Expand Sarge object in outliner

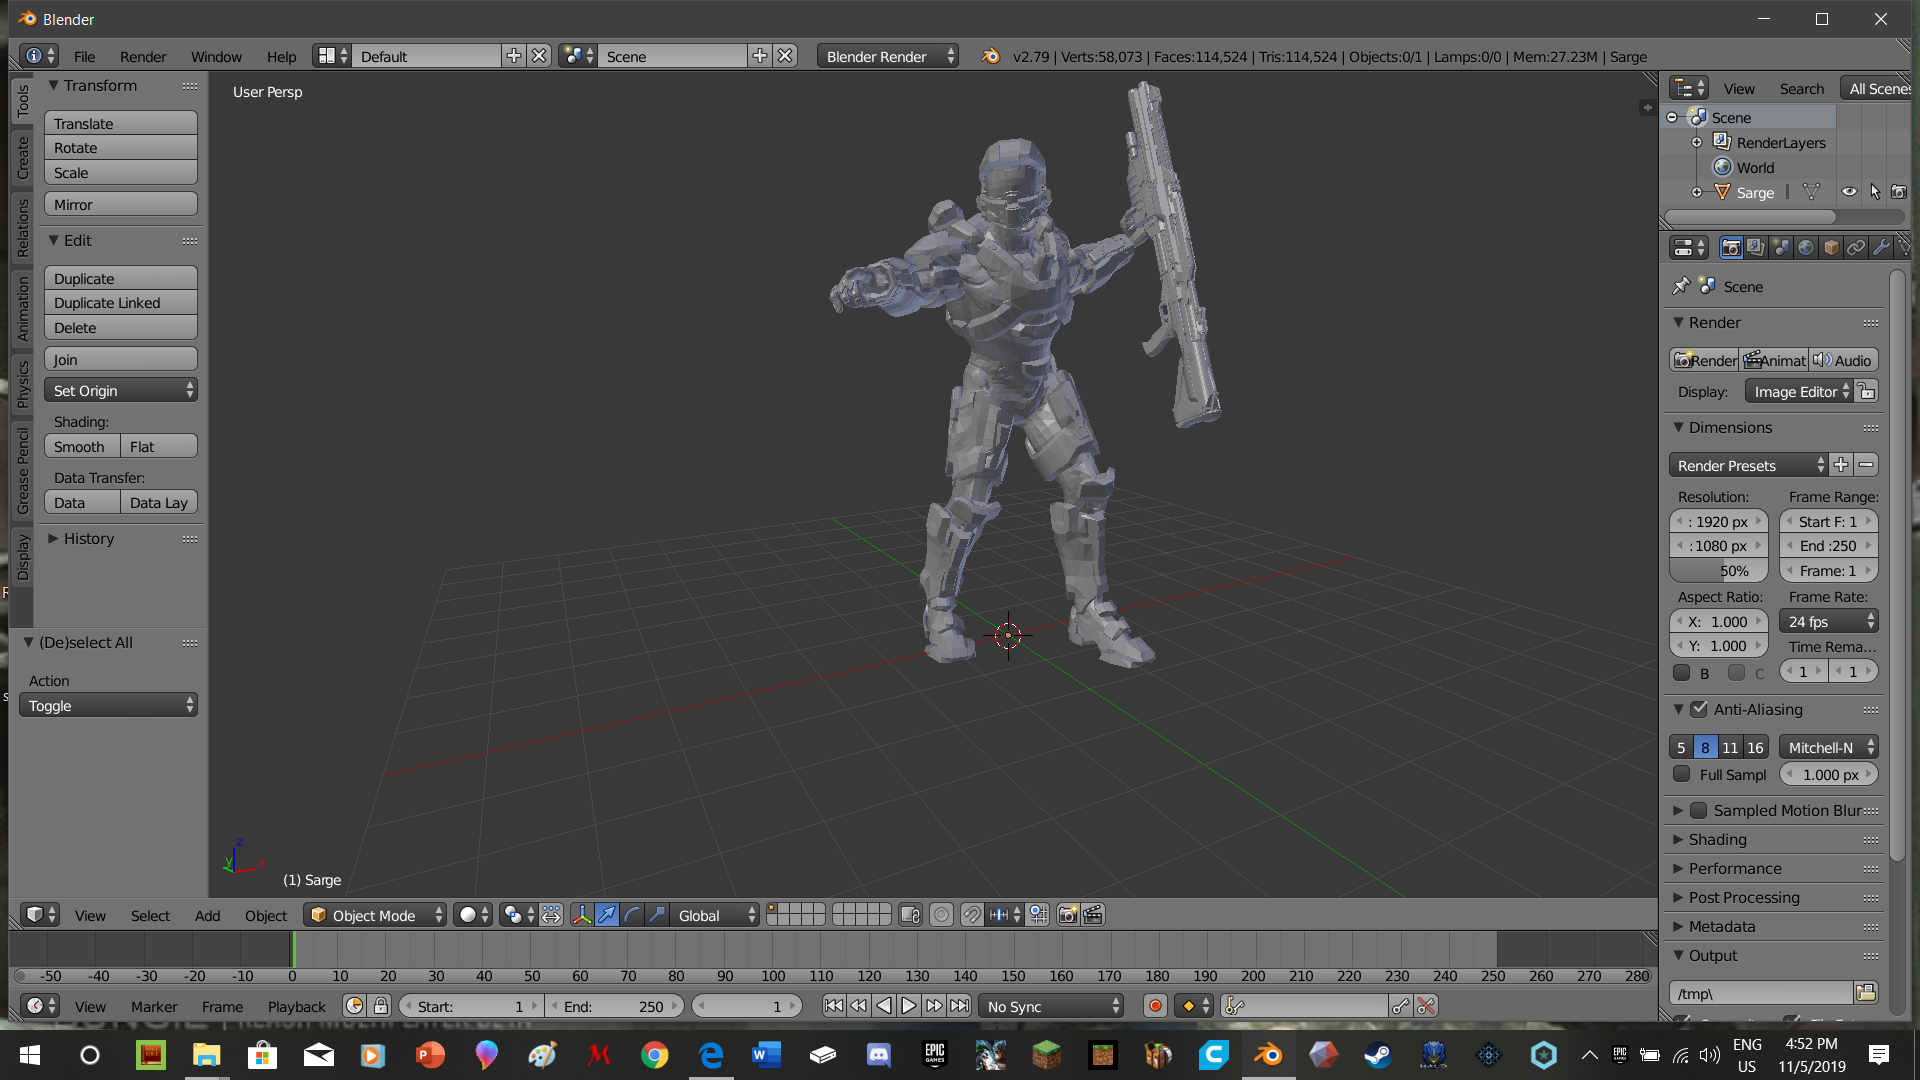point(1696,192)
